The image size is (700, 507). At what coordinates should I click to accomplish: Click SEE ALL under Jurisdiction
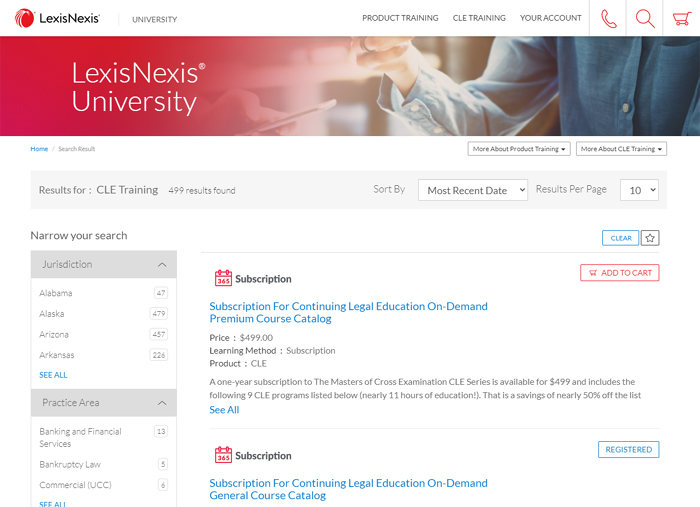(x=53, y=375)
